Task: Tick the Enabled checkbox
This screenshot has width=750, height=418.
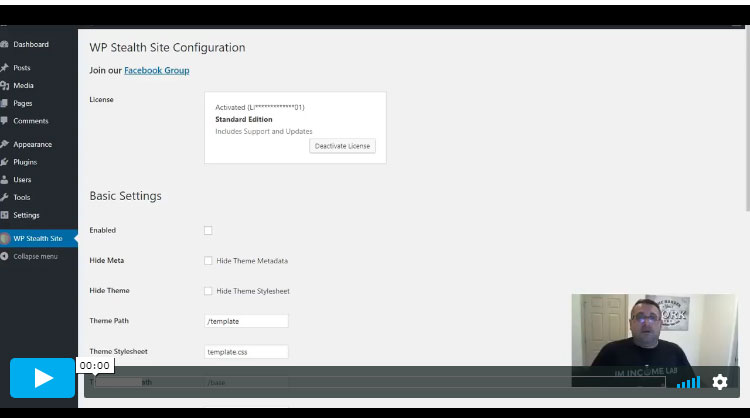Action: tap(208, 231)
